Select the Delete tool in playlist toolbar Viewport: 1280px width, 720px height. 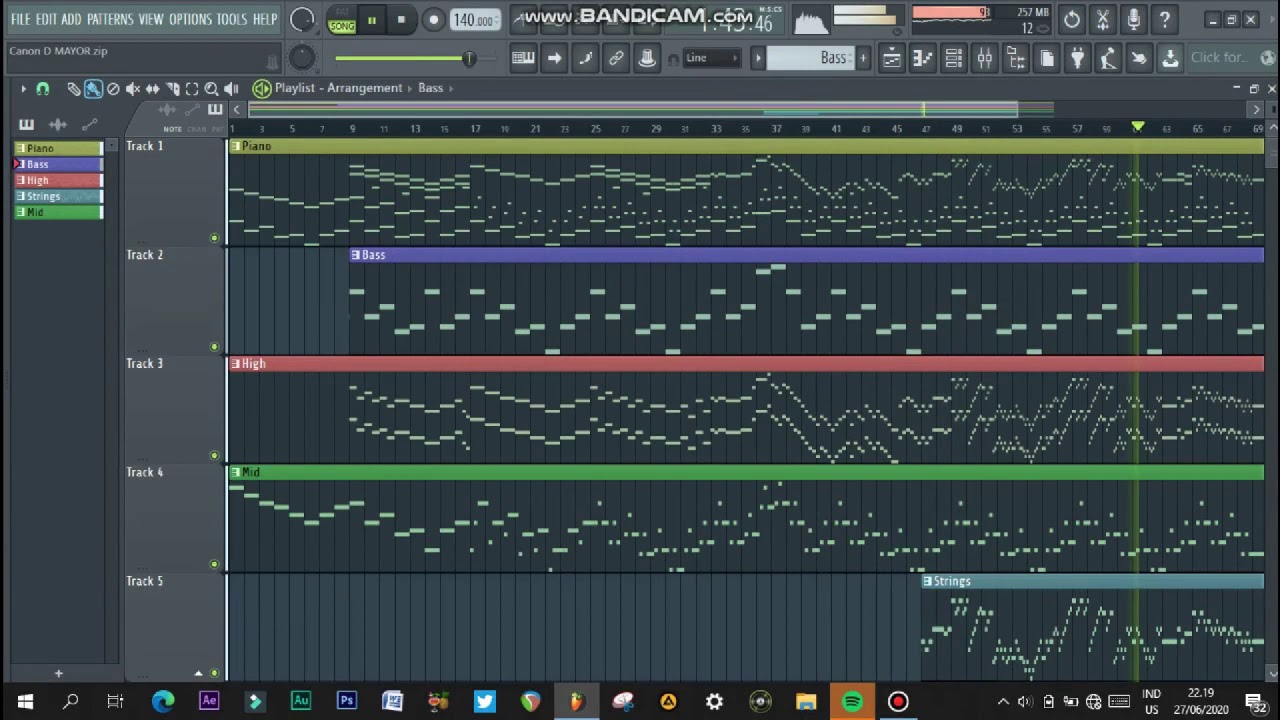(x=112, y=89)
